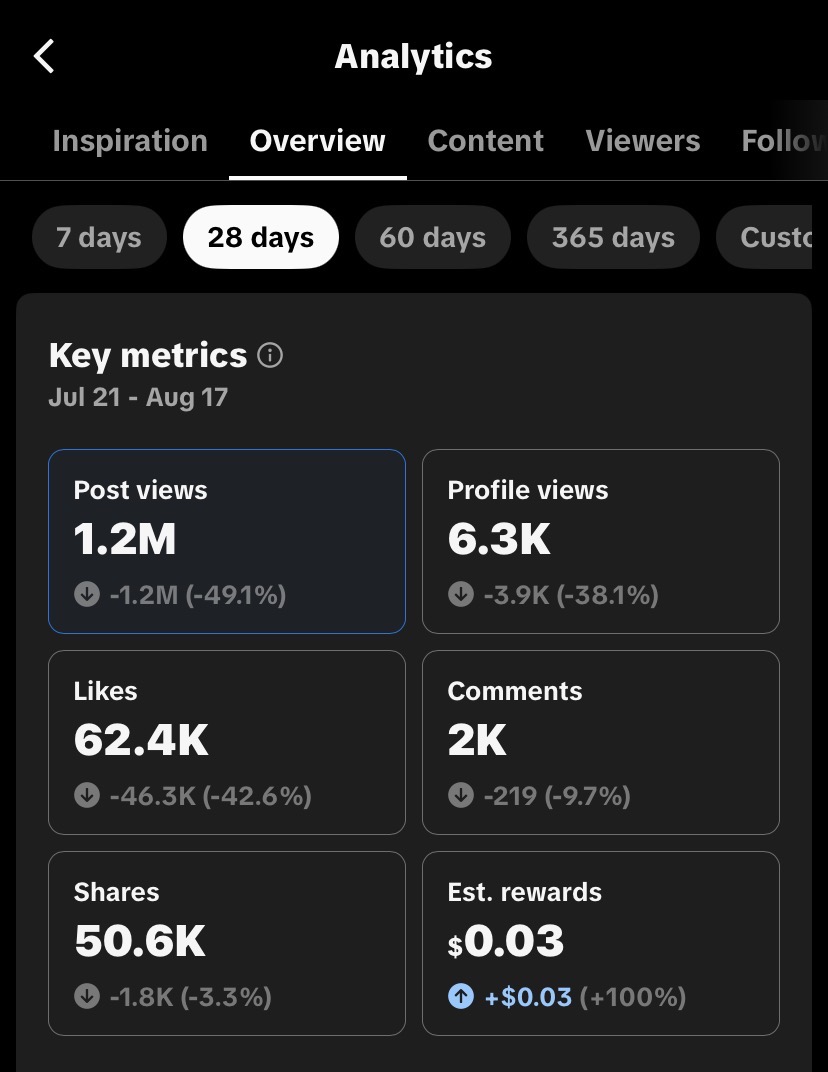828x1072 pixels.
Task: Open the Custom date range chip
Action: (x=764, y=237)
